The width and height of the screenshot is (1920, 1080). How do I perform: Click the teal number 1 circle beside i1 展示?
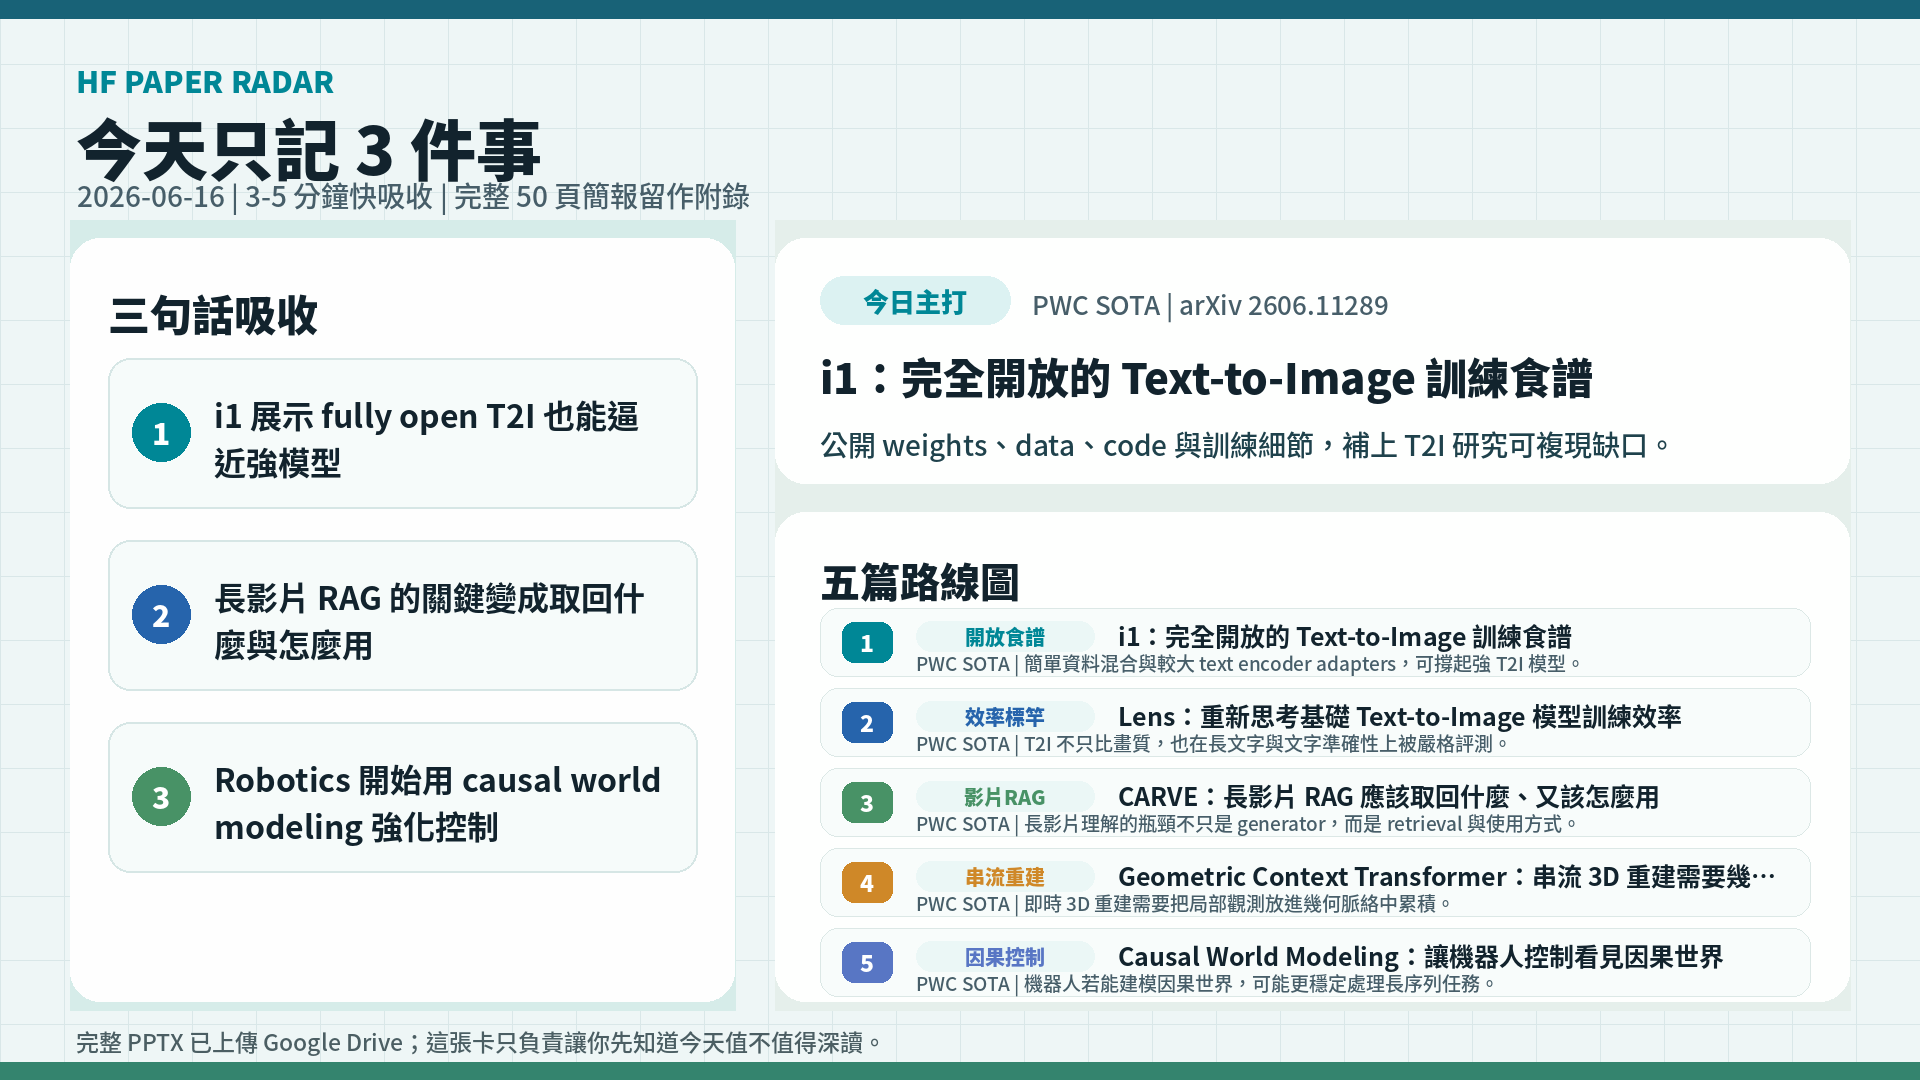click(161, 433)
